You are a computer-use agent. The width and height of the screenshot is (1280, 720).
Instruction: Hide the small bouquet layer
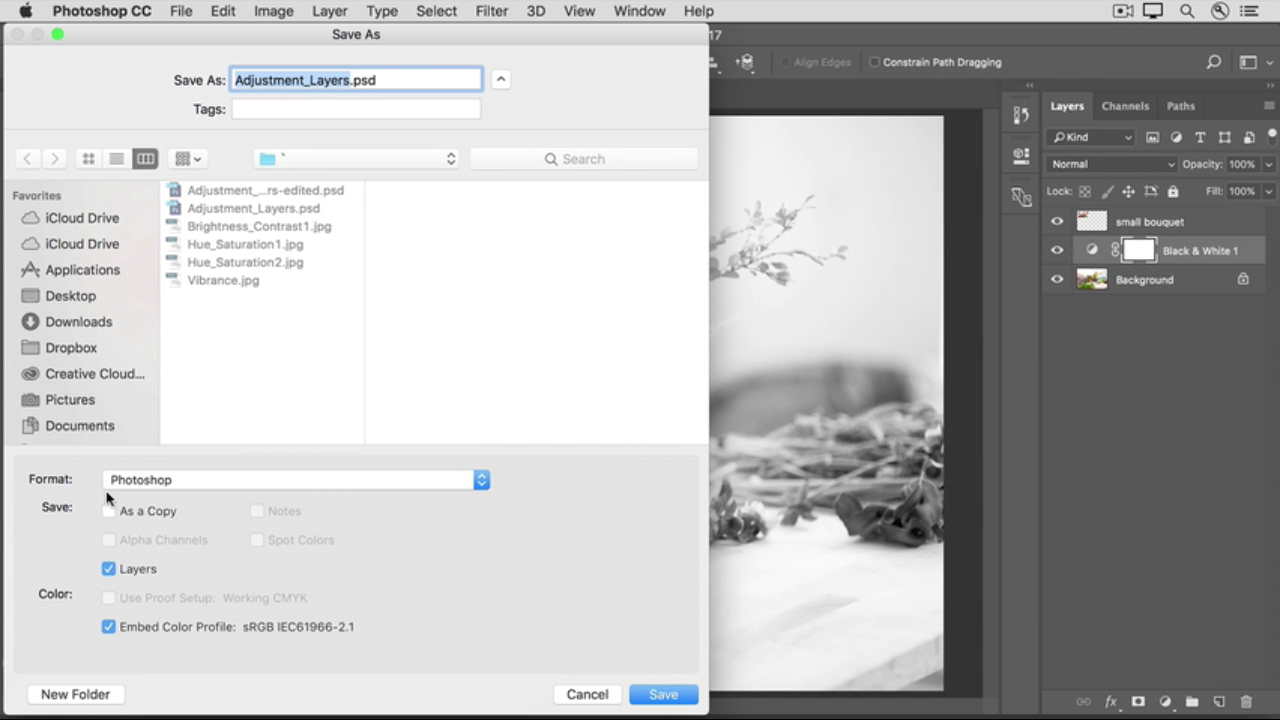(x=1057, y=222)
